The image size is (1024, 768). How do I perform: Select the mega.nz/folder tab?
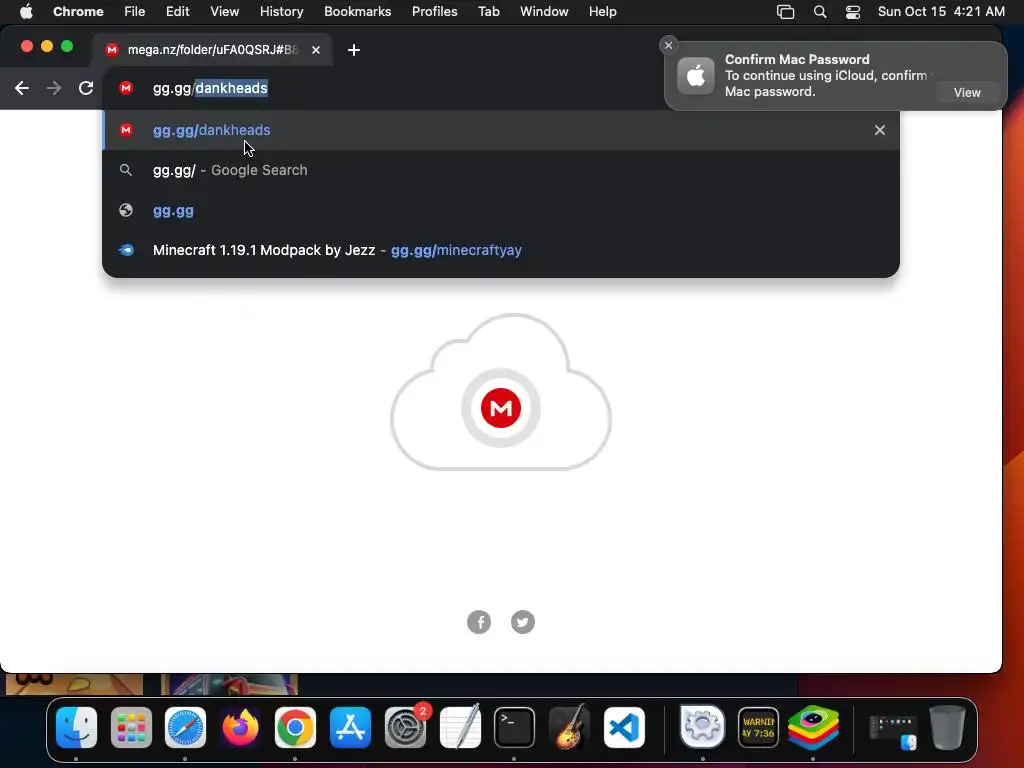213,50
